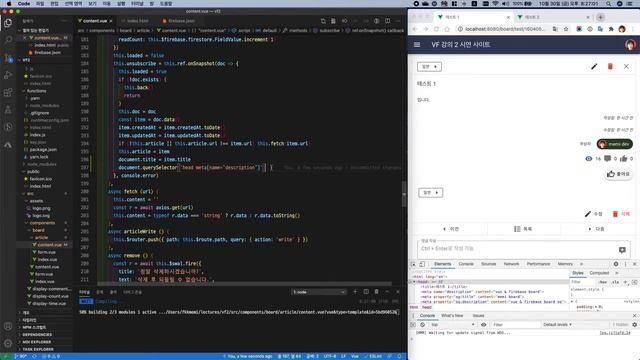Add a new terminal with the plus icon

(355, 292)
